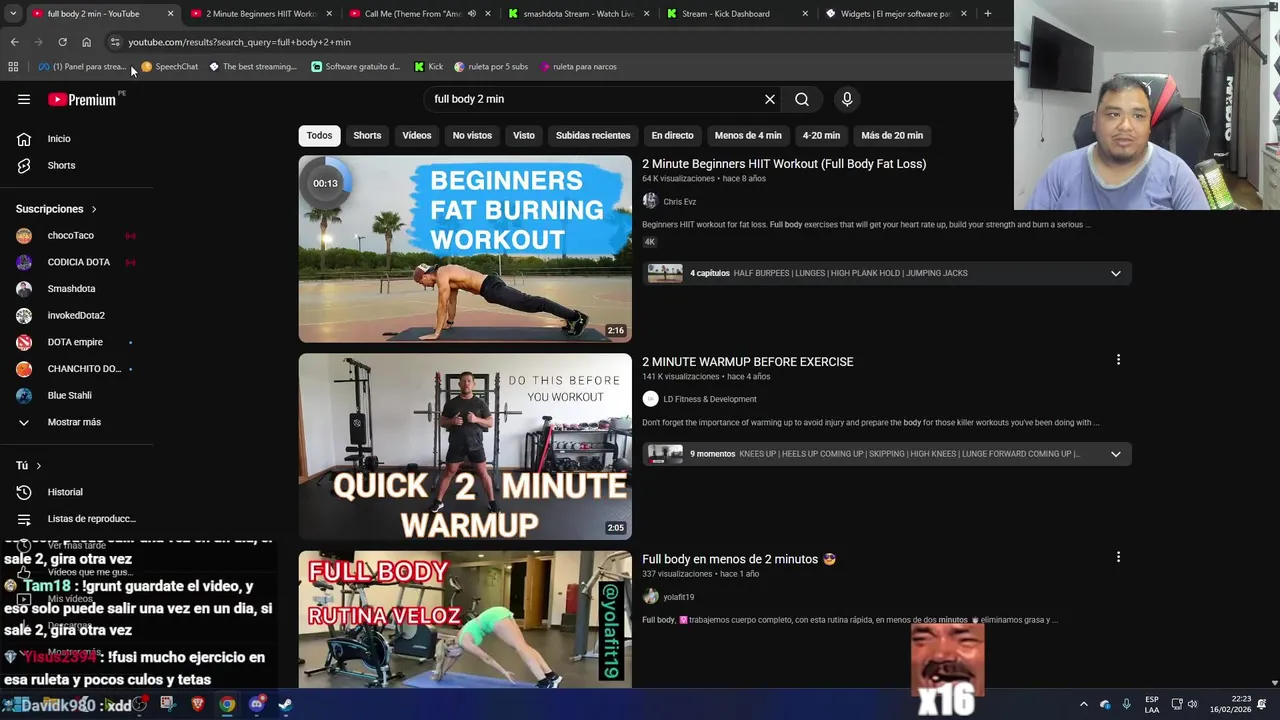Expand subscriptions with Mostrar más
The width and height of the screenshot is (1280, 720).
(76, 422)
